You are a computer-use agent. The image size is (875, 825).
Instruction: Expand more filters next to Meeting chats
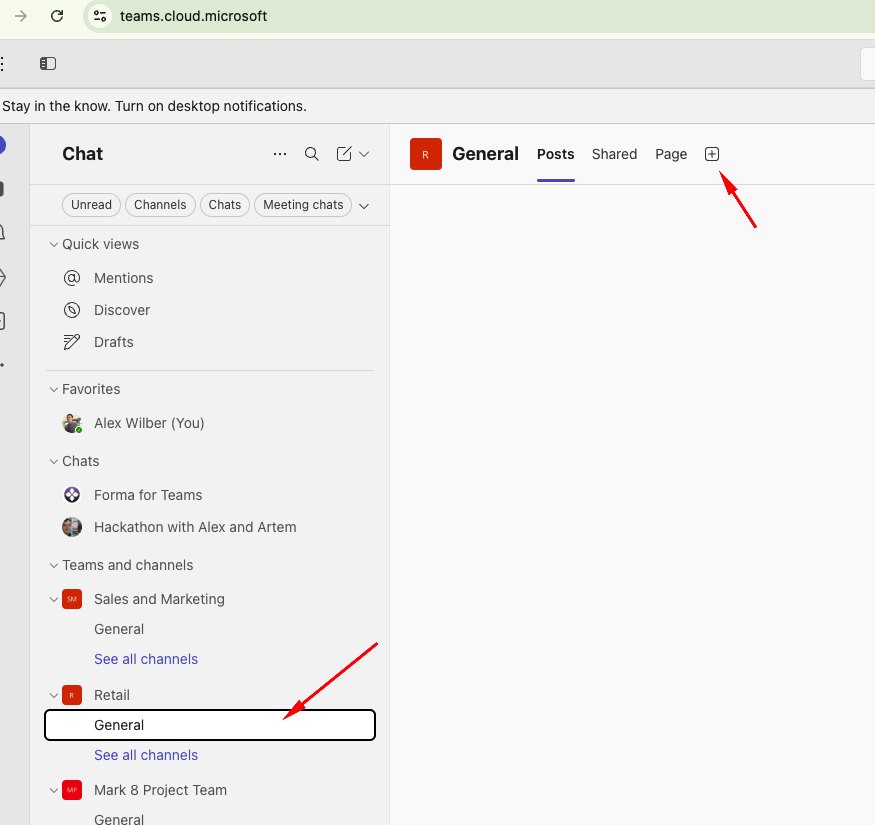click(x=364, y=206)
